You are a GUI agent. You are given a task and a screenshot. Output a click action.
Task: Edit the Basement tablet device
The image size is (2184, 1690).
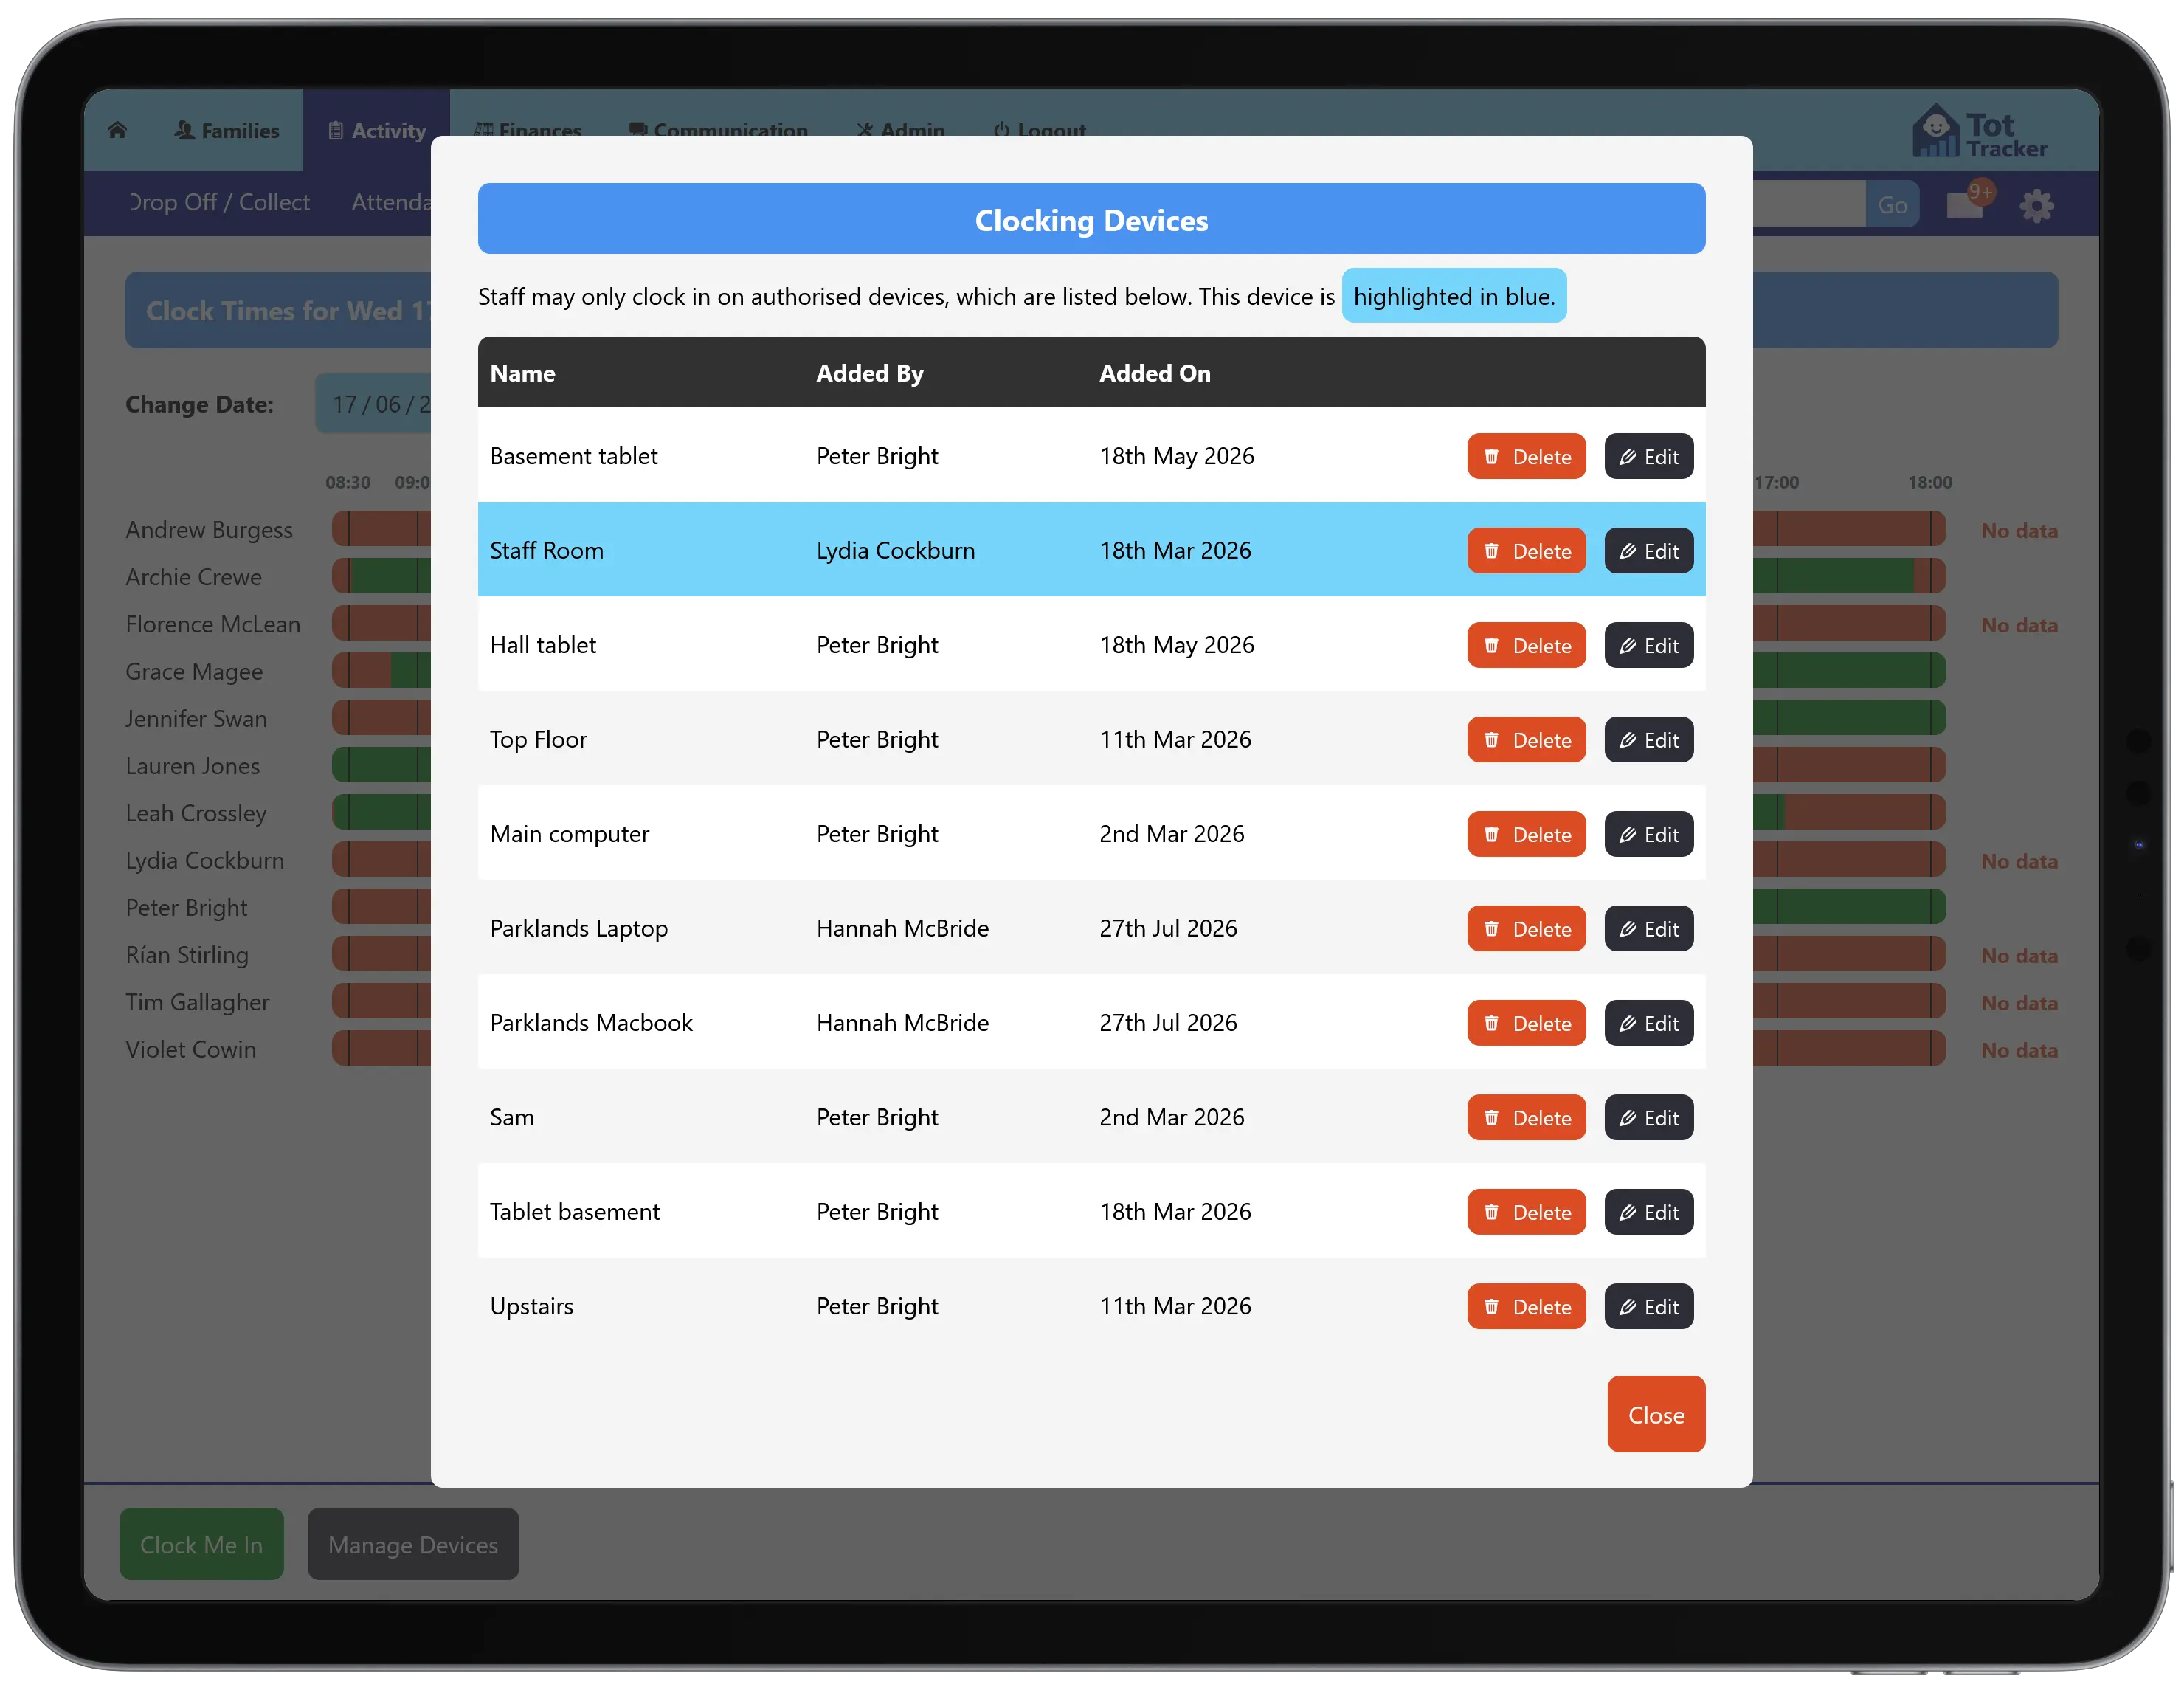tap(1648, 456)
